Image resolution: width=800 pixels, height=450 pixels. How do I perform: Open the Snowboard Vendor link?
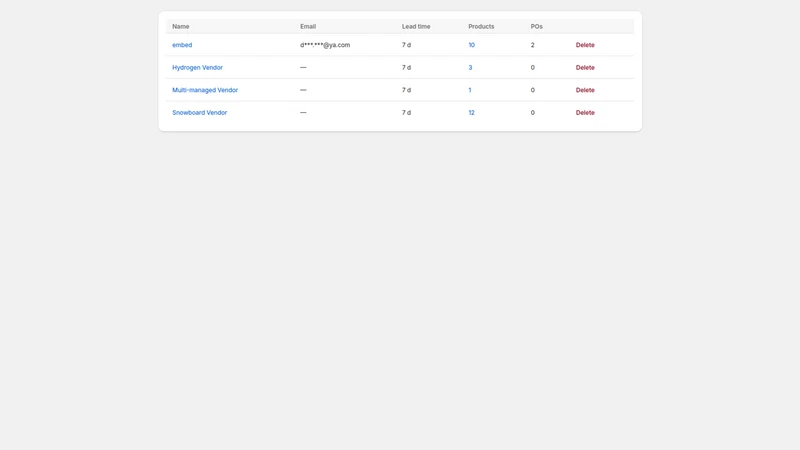(199, 112)
